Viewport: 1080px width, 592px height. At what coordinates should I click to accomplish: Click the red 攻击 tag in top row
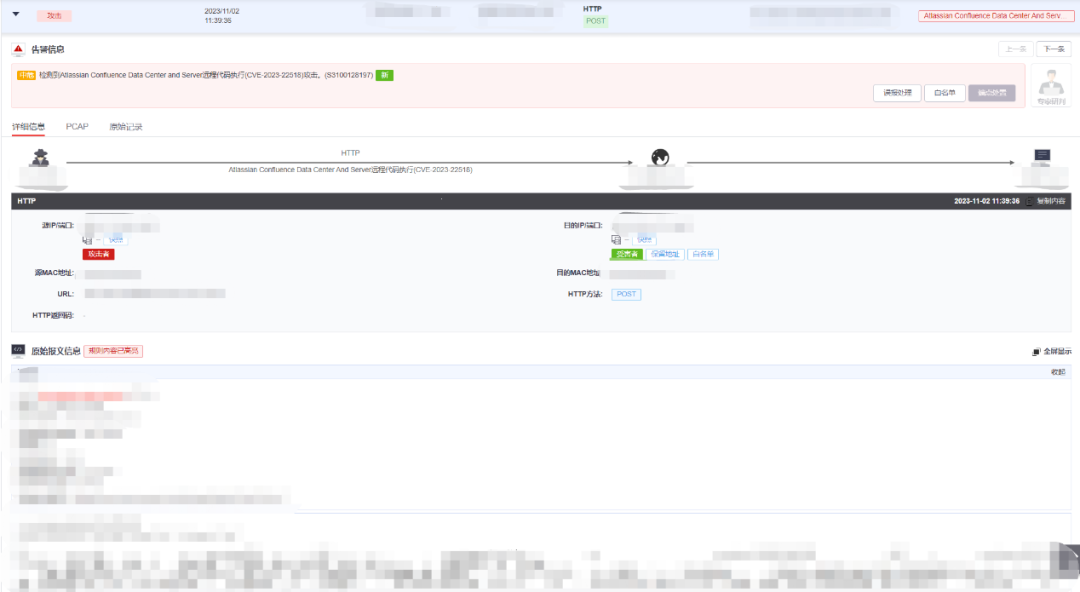[54, 15]
